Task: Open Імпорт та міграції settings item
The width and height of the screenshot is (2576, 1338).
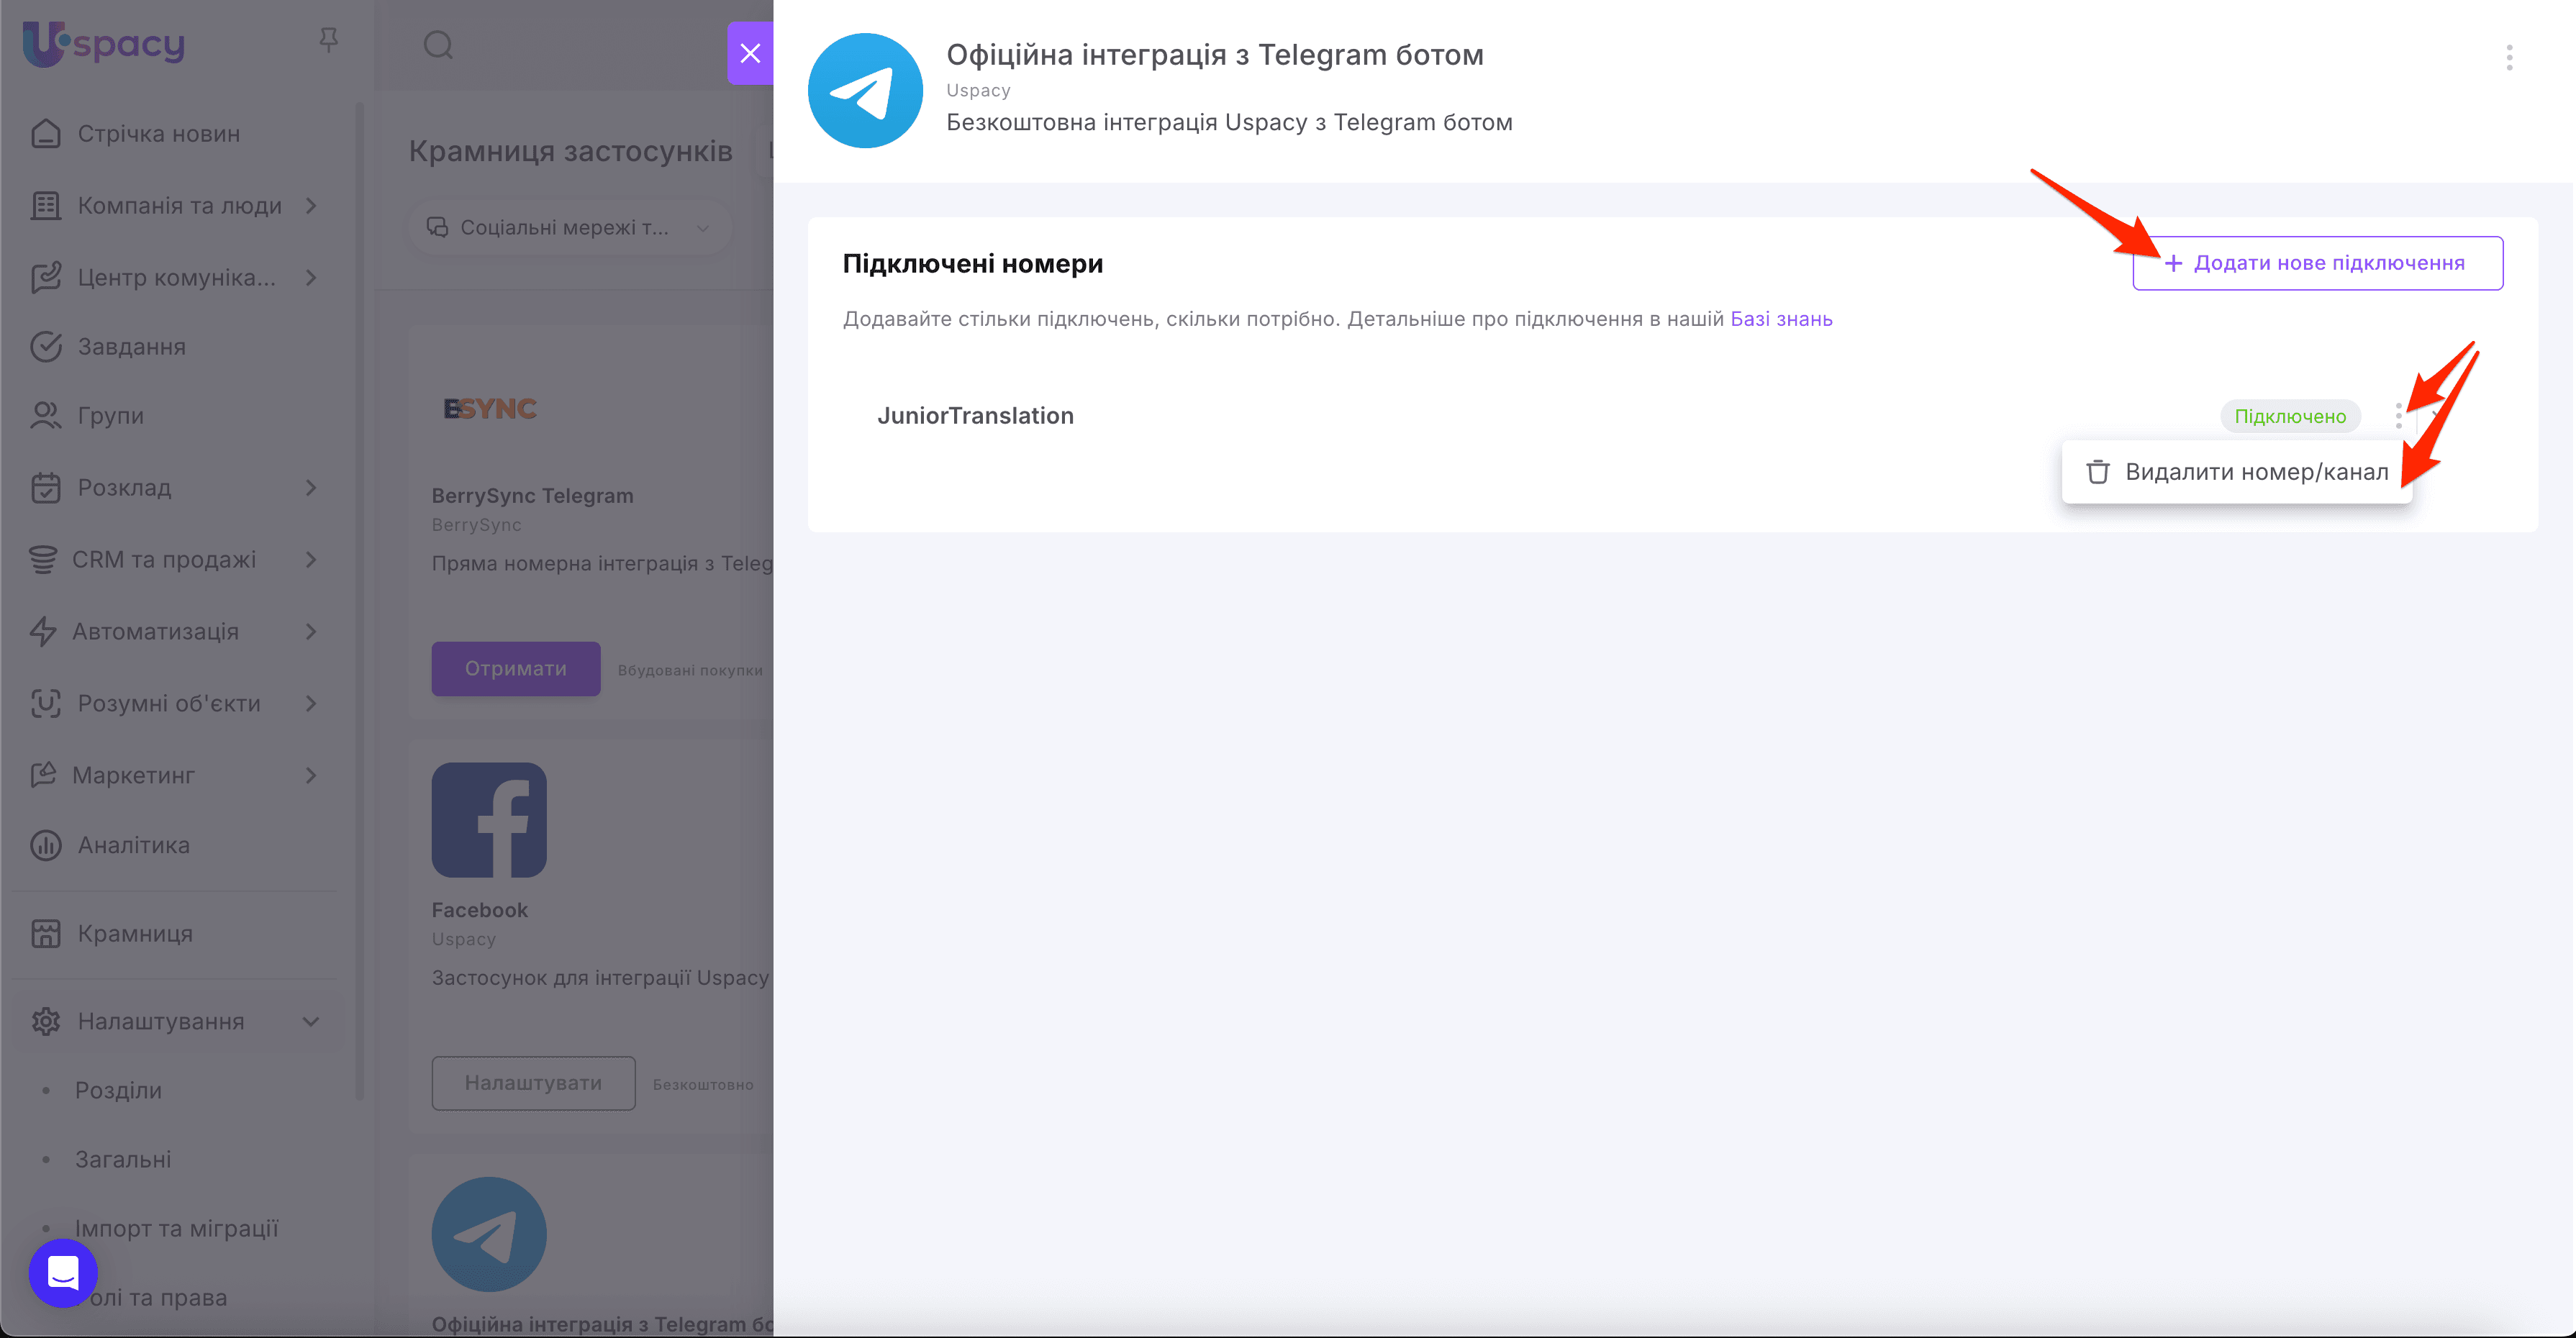Action: [x=178, y=1228]
